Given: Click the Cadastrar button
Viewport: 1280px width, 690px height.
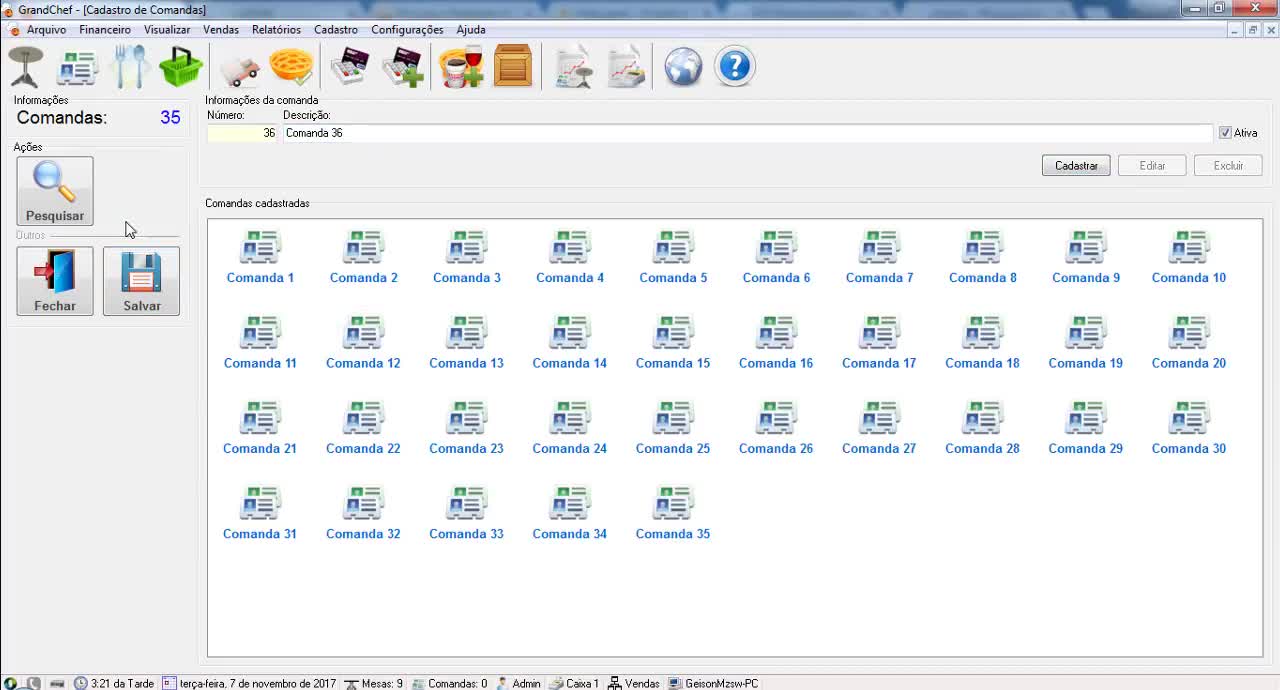Looking at the screenshot, I should (x=1076, y=166).
